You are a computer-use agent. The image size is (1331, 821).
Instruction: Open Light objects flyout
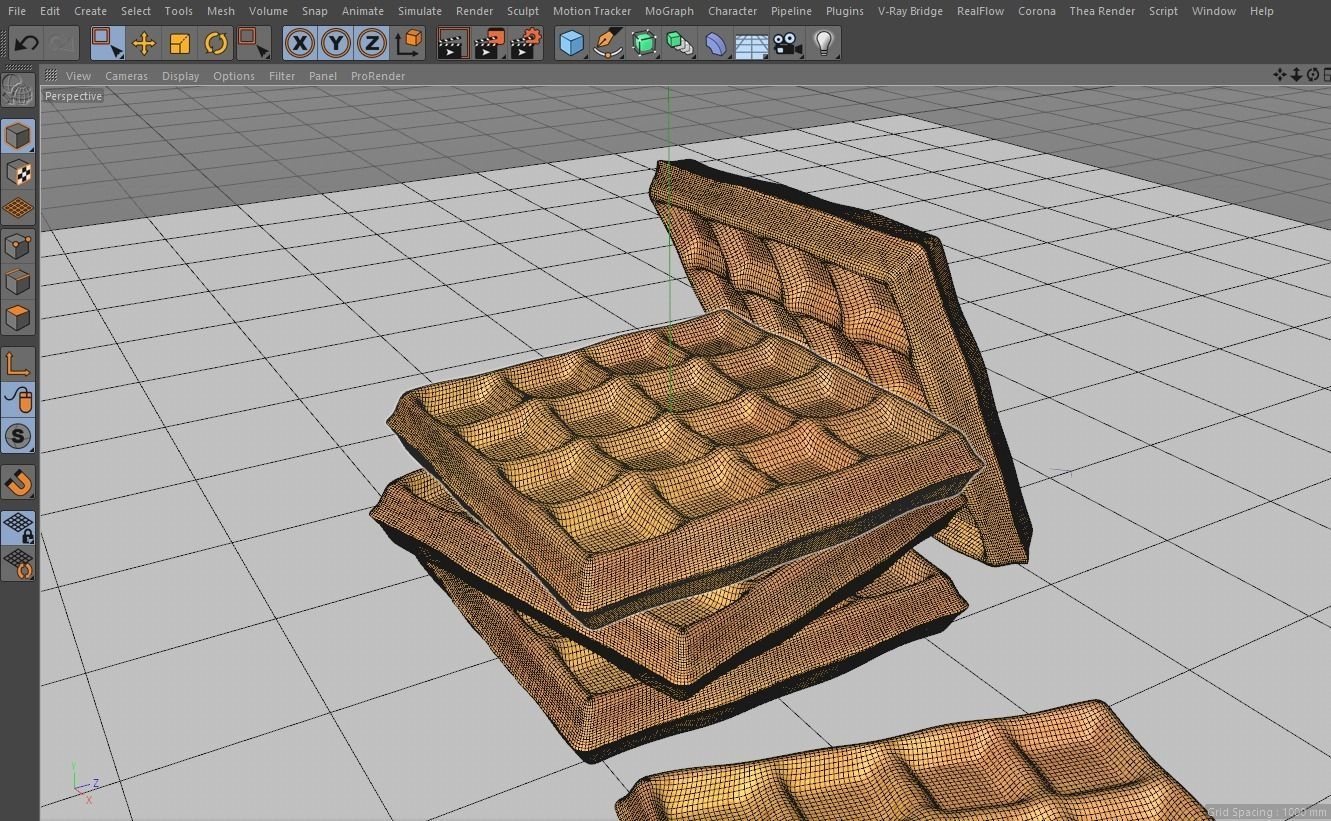tap(824, 43)
